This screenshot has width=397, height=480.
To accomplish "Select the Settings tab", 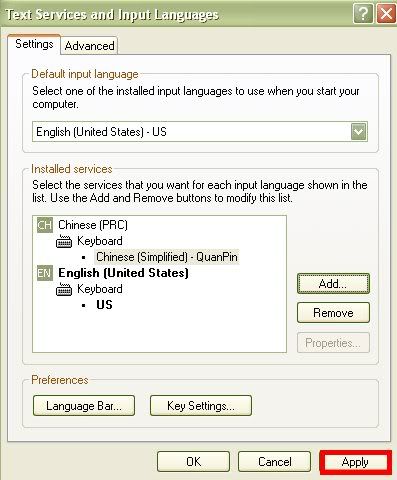I will click(x=34, y=44).
